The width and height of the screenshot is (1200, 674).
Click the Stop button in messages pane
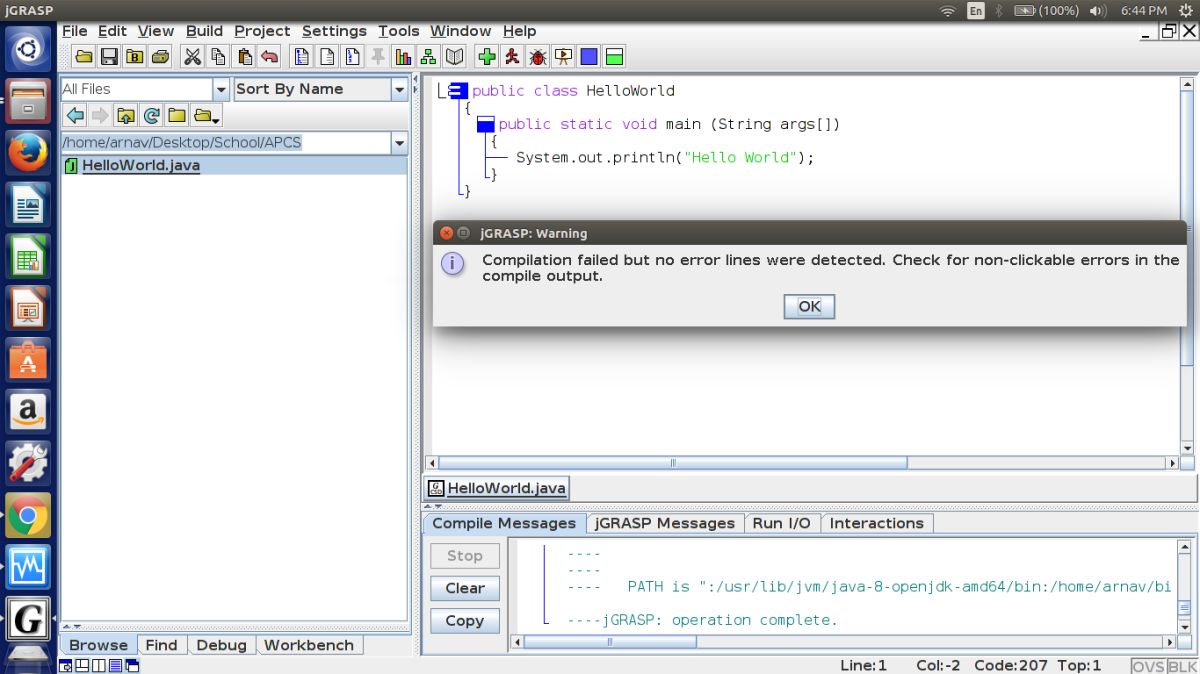[x=465, y=556]
